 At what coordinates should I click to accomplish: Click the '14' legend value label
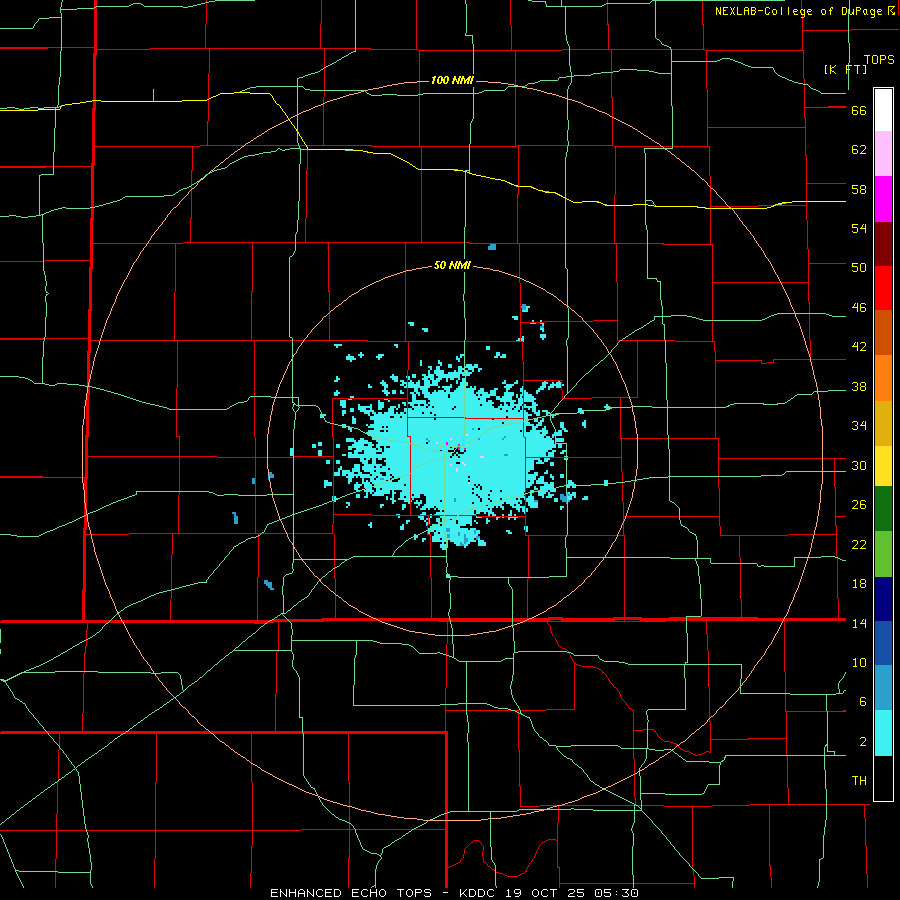[859, 623]
